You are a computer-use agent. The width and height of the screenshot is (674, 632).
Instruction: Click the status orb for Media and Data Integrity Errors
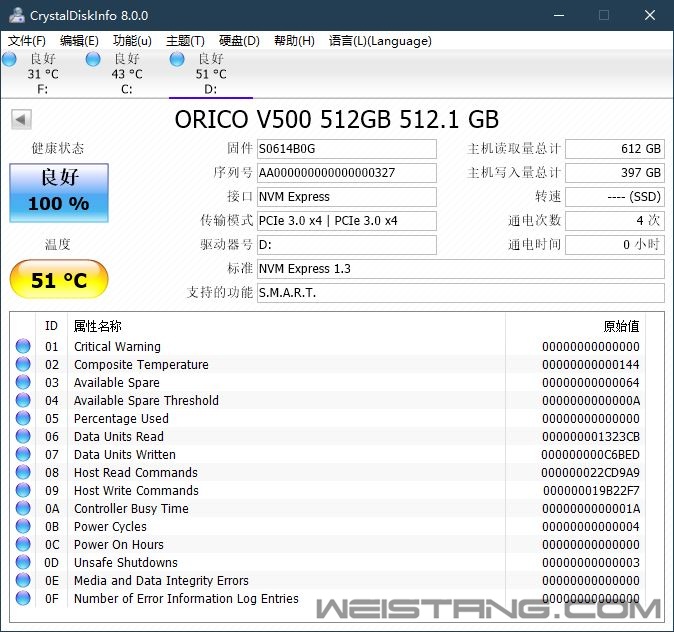(23, 580)
